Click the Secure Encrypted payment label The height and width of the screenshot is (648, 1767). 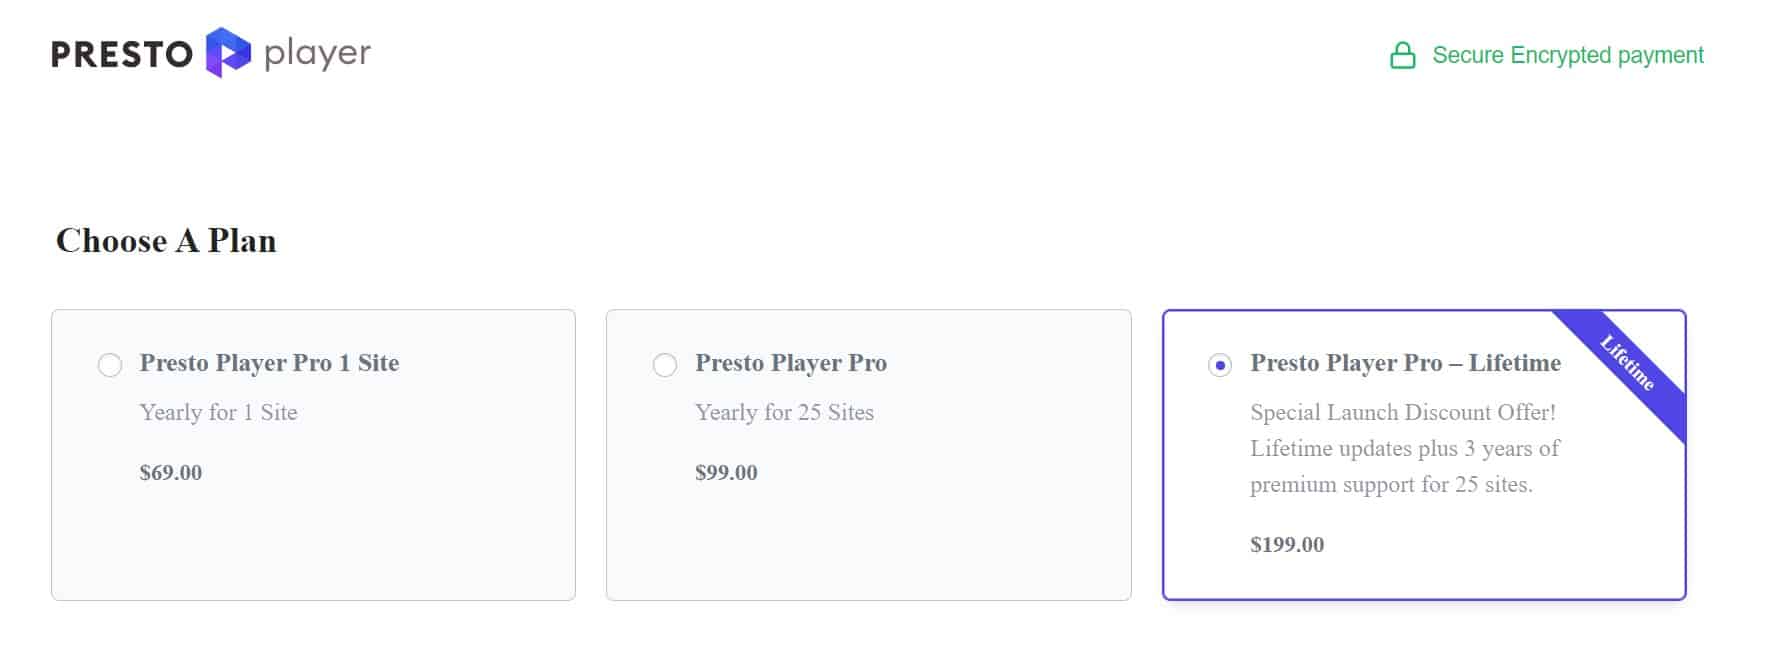(x=1567, y=55)
